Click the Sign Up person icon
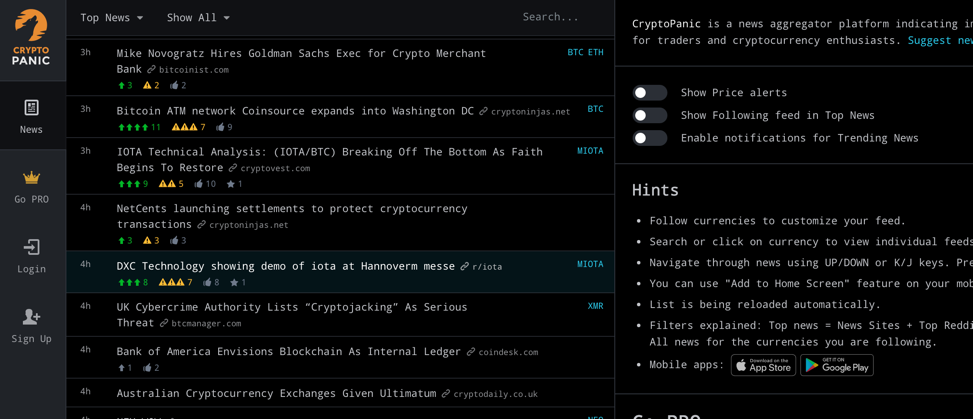The image size is (973, 419). pyautogui.click(x=31, y=317)
